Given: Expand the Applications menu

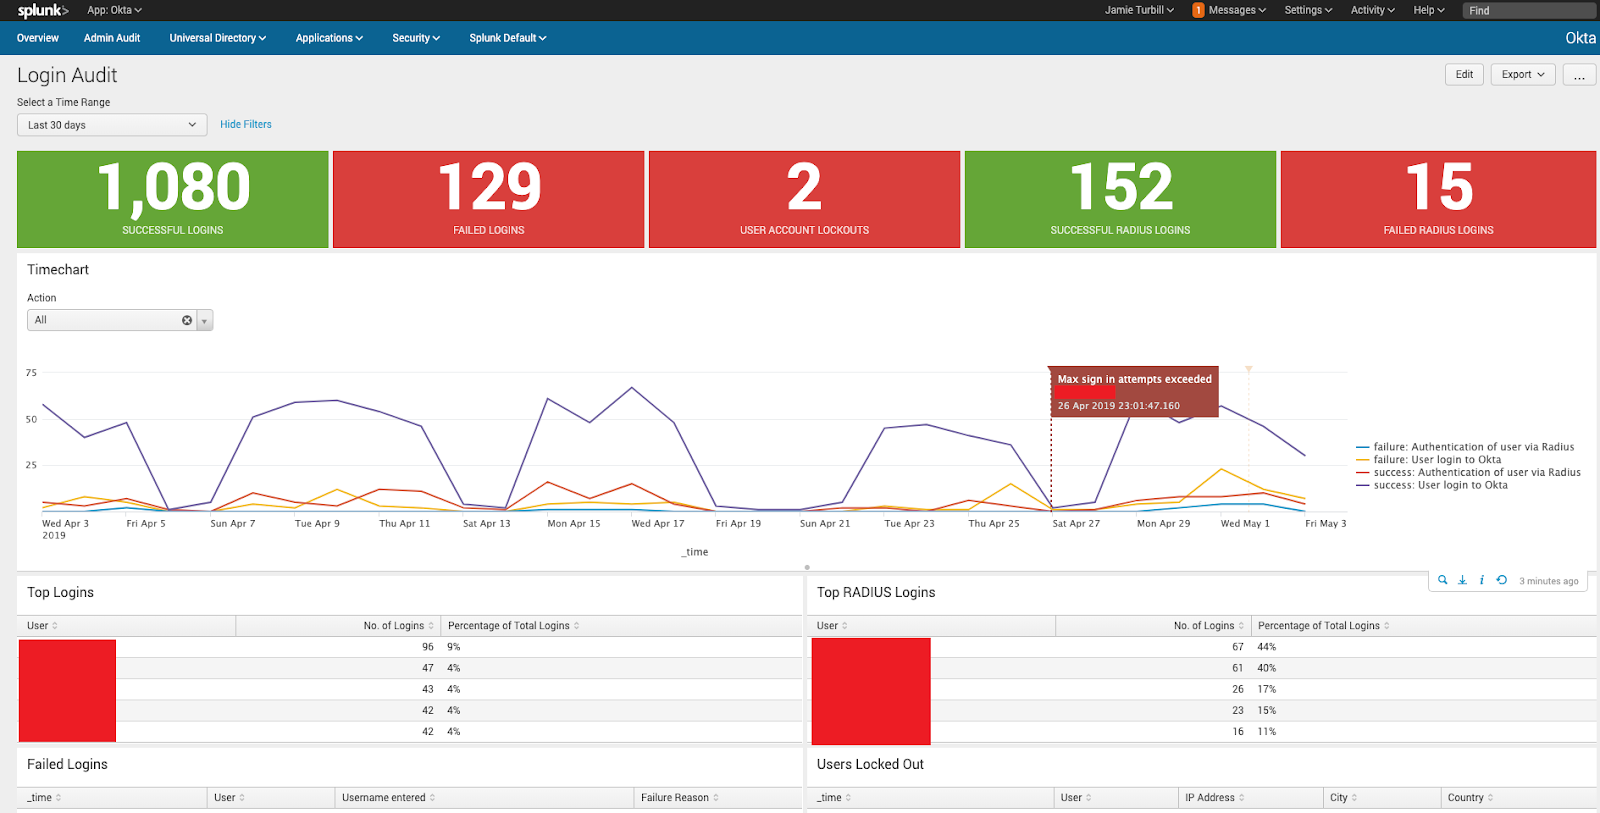Looking at the screenshot, I should pyautogui.click(x=329, y=38).
